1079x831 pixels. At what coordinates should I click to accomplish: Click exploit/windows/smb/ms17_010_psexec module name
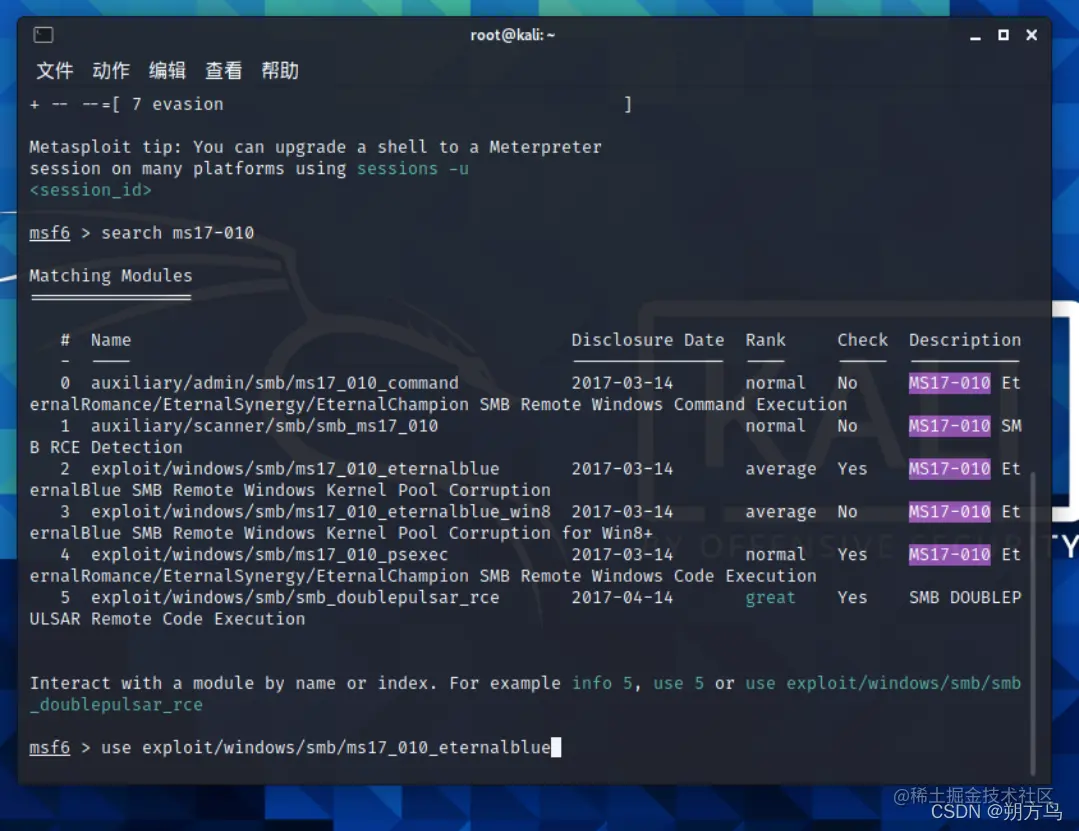[269, 554]
